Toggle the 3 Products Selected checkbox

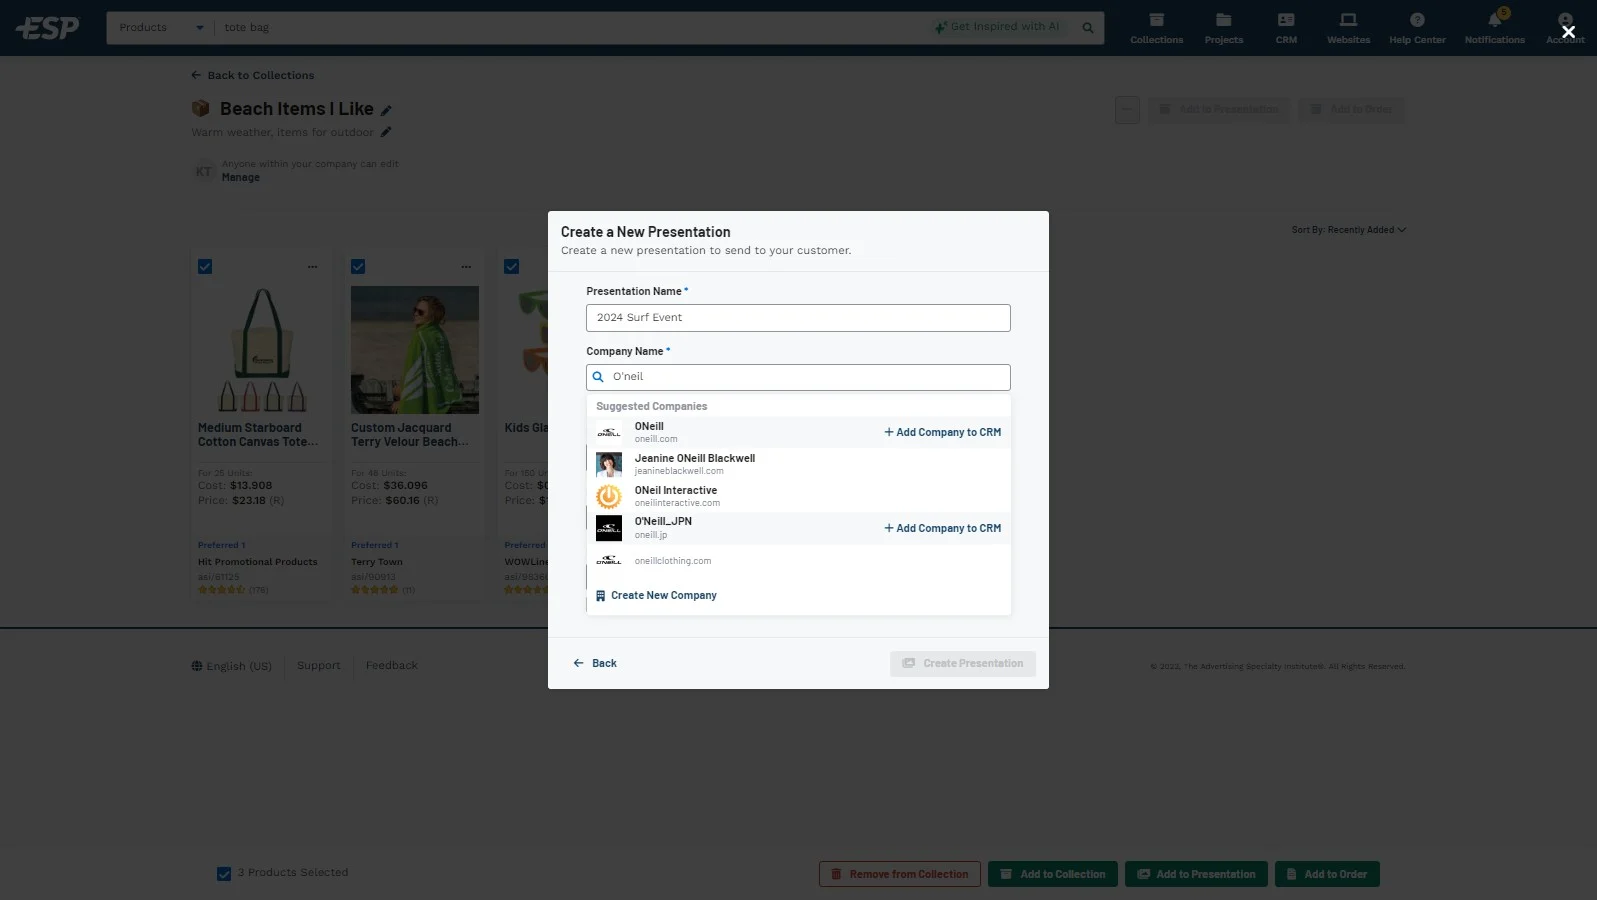tap(224, 874)
